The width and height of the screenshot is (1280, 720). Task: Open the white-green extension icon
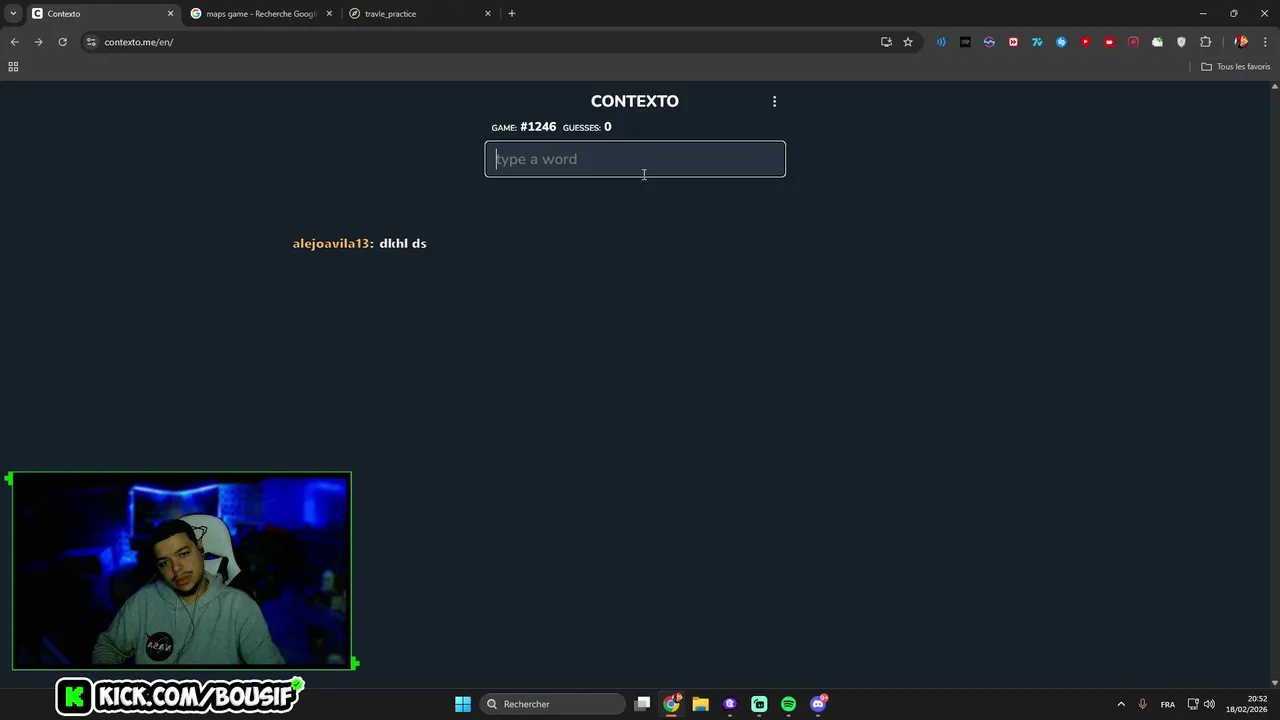[x=1157, y=42]
